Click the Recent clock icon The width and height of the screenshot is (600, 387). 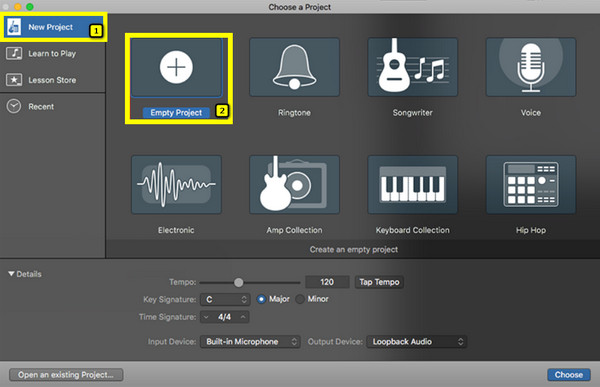[14, 106]
